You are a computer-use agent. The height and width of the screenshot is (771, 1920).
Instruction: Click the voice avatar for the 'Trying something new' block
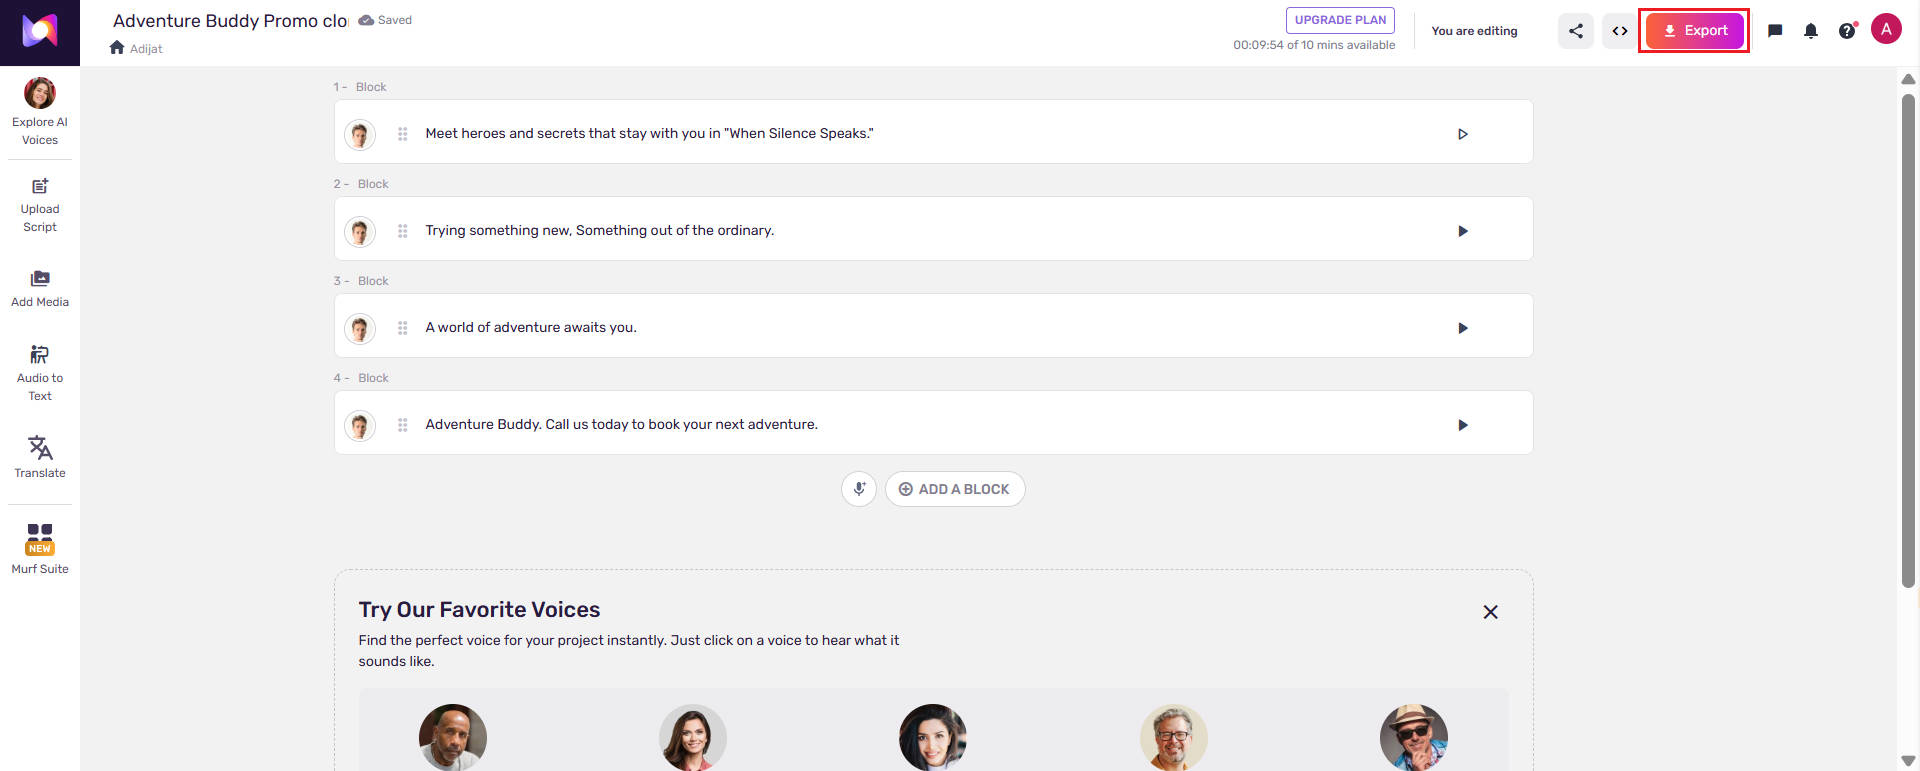tap(360, 231)
